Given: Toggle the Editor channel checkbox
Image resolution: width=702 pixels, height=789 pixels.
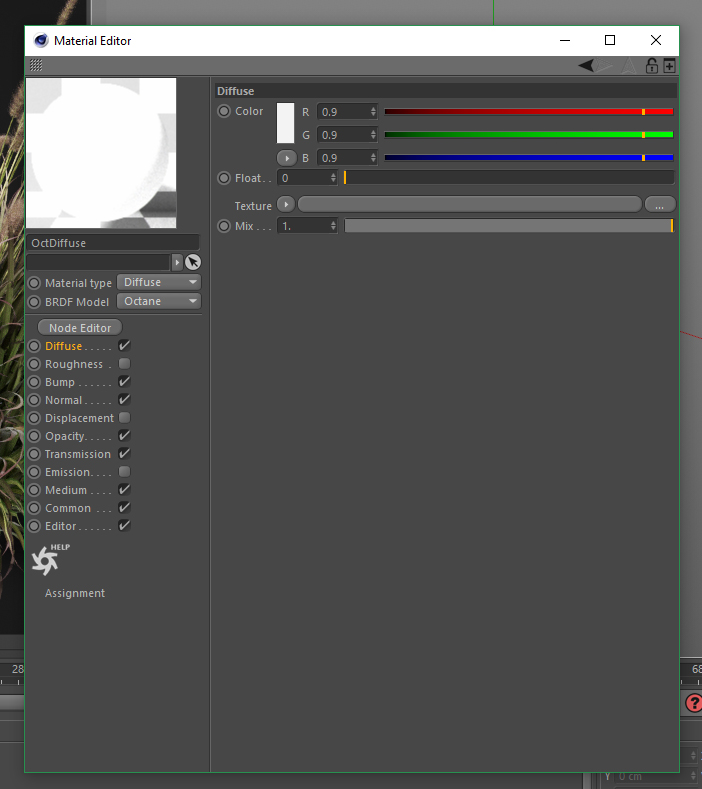Looking at the screenshot, I should (124, 525).
